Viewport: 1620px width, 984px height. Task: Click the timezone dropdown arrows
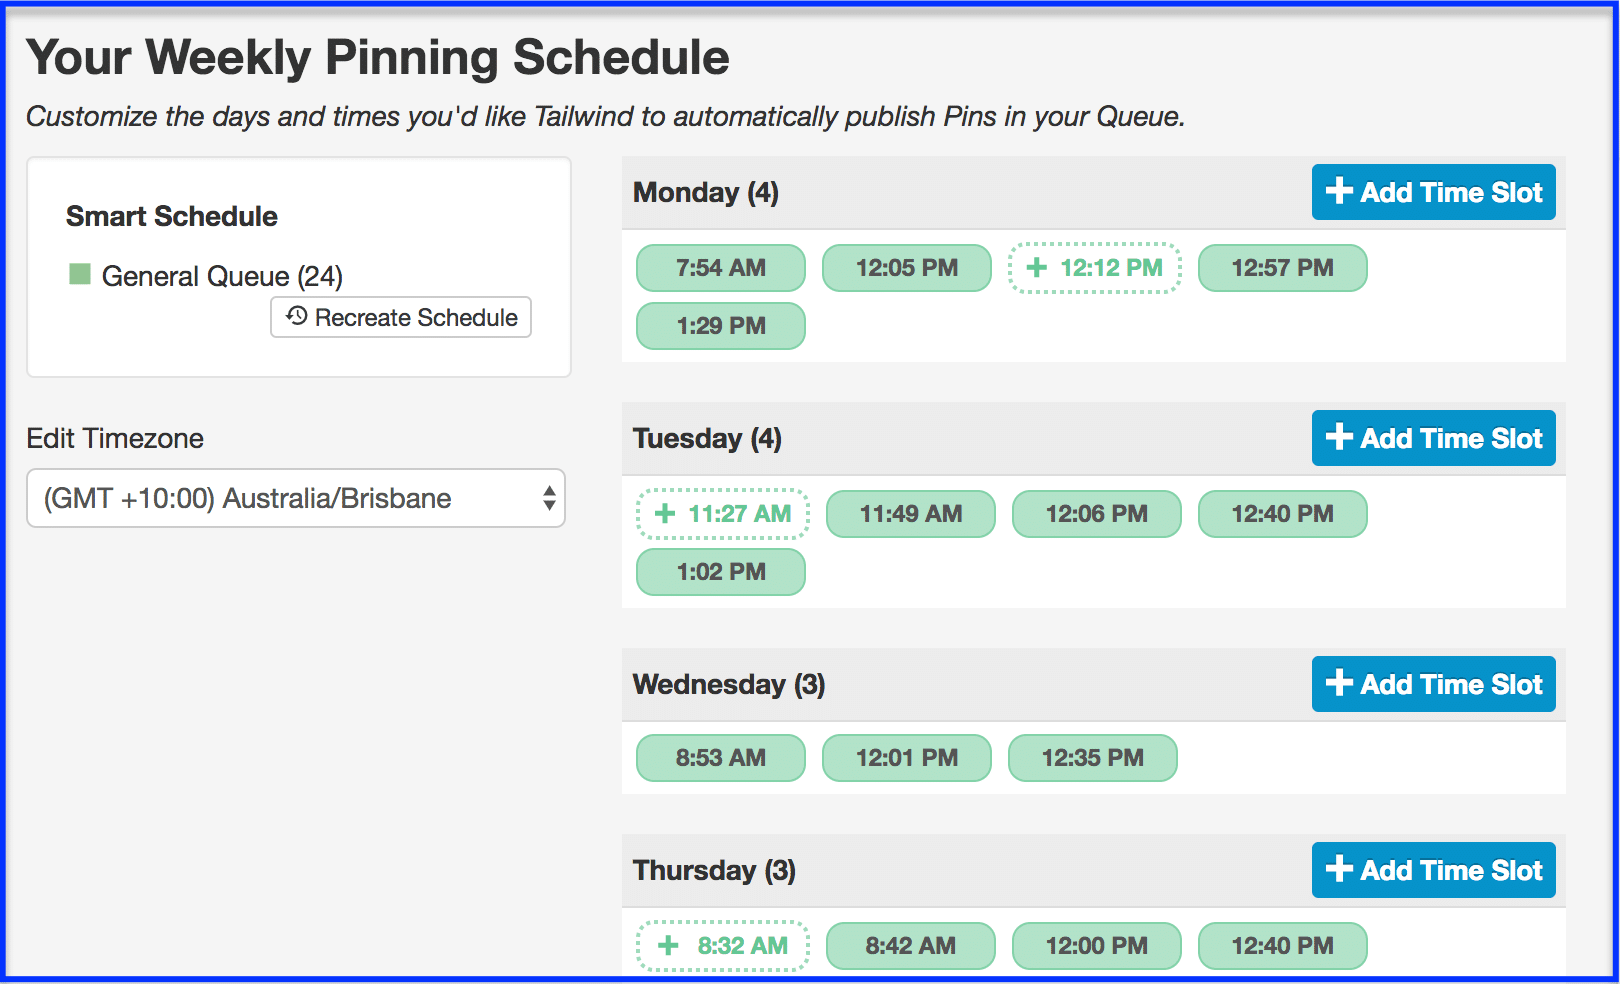[x=549, y=498]
